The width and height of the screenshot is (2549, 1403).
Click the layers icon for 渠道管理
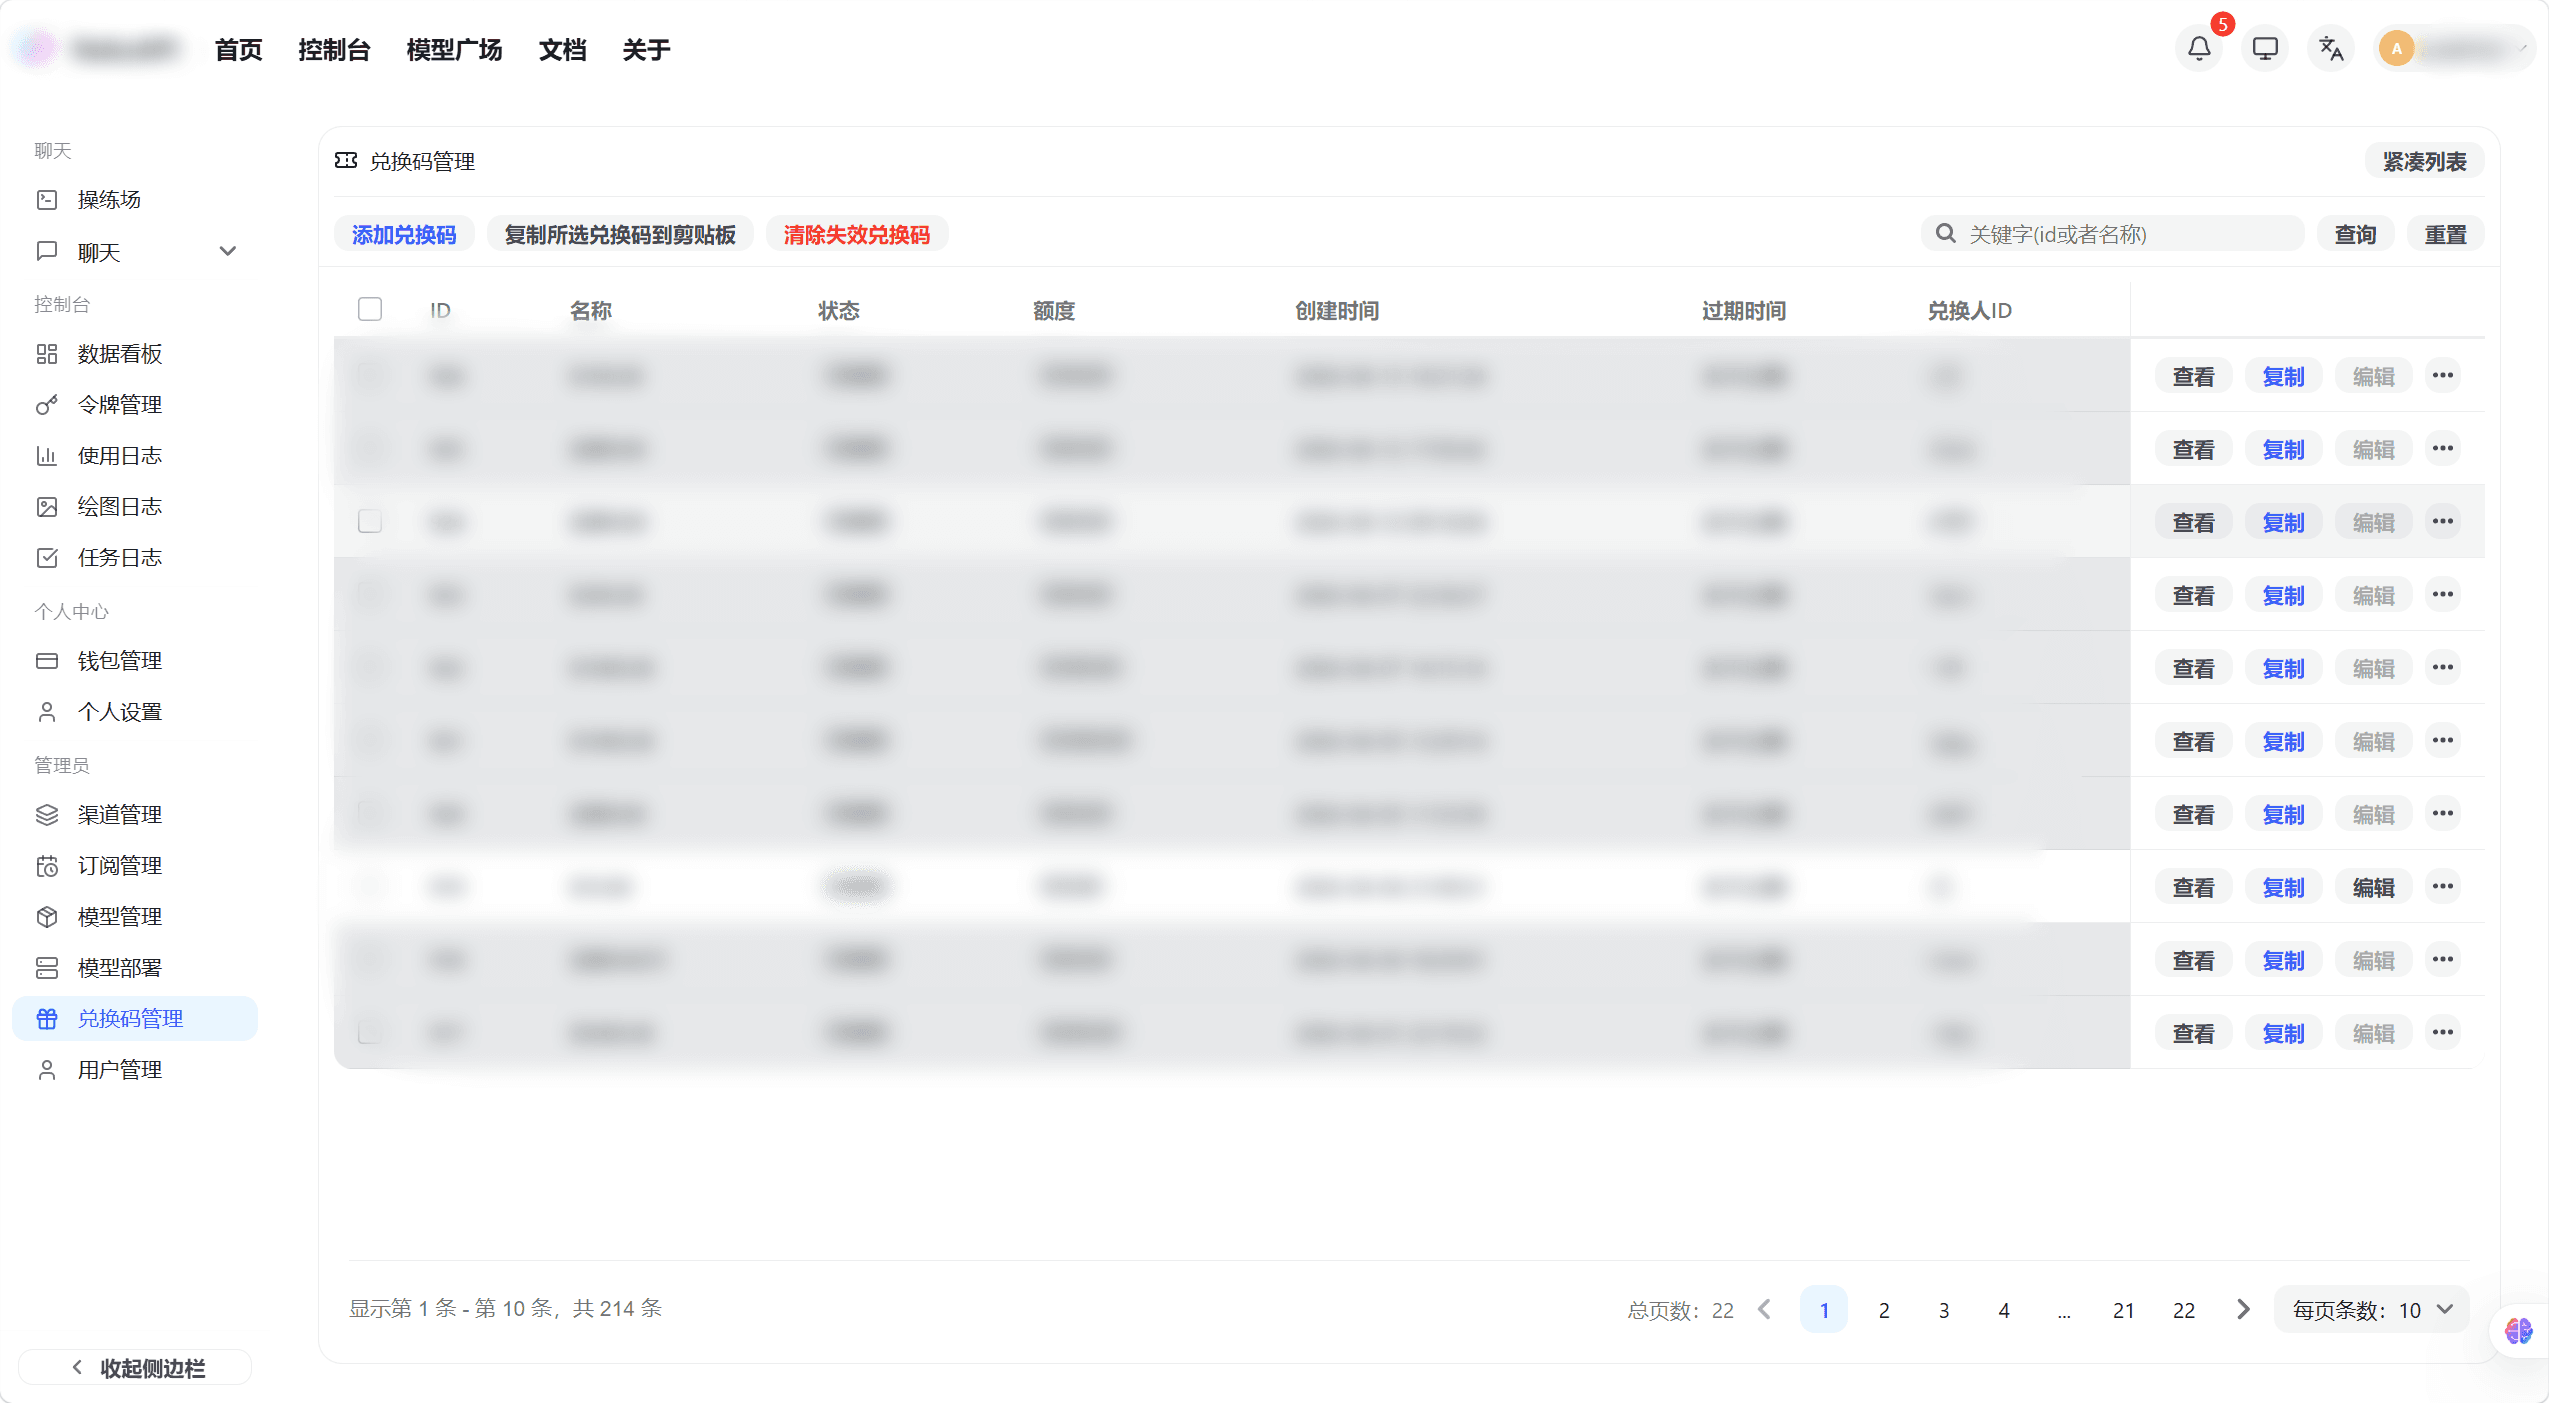pos(47,815)
